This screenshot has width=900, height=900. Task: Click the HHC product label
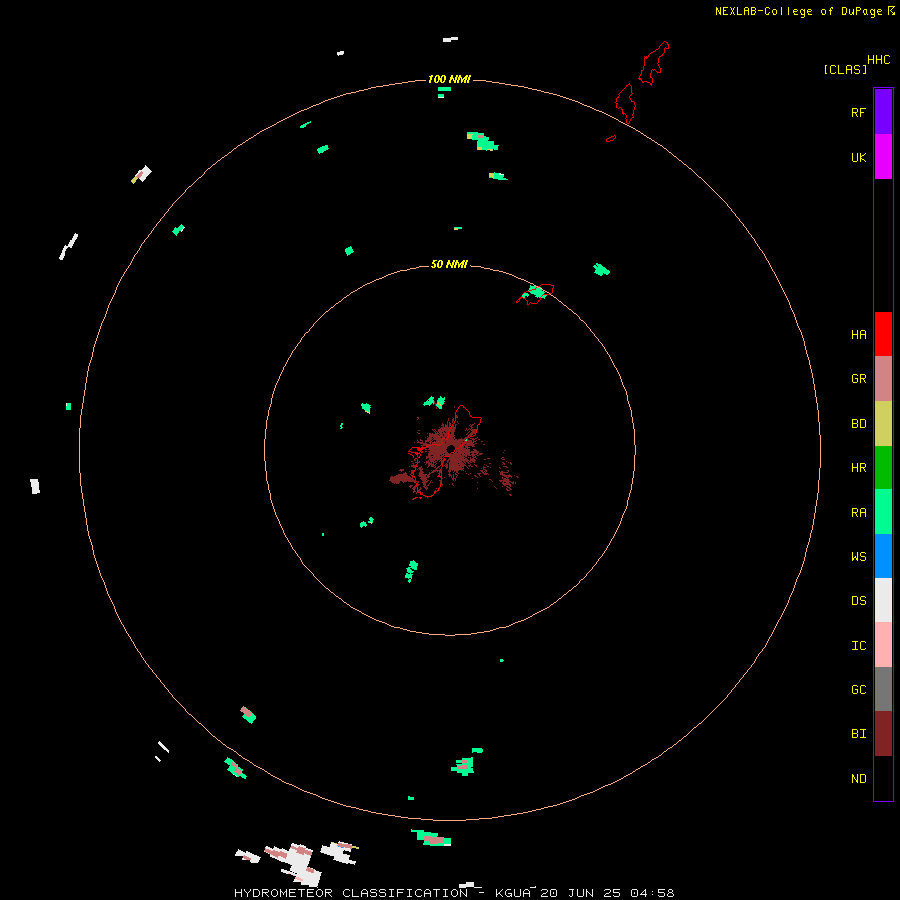click(x=879, y=60)
